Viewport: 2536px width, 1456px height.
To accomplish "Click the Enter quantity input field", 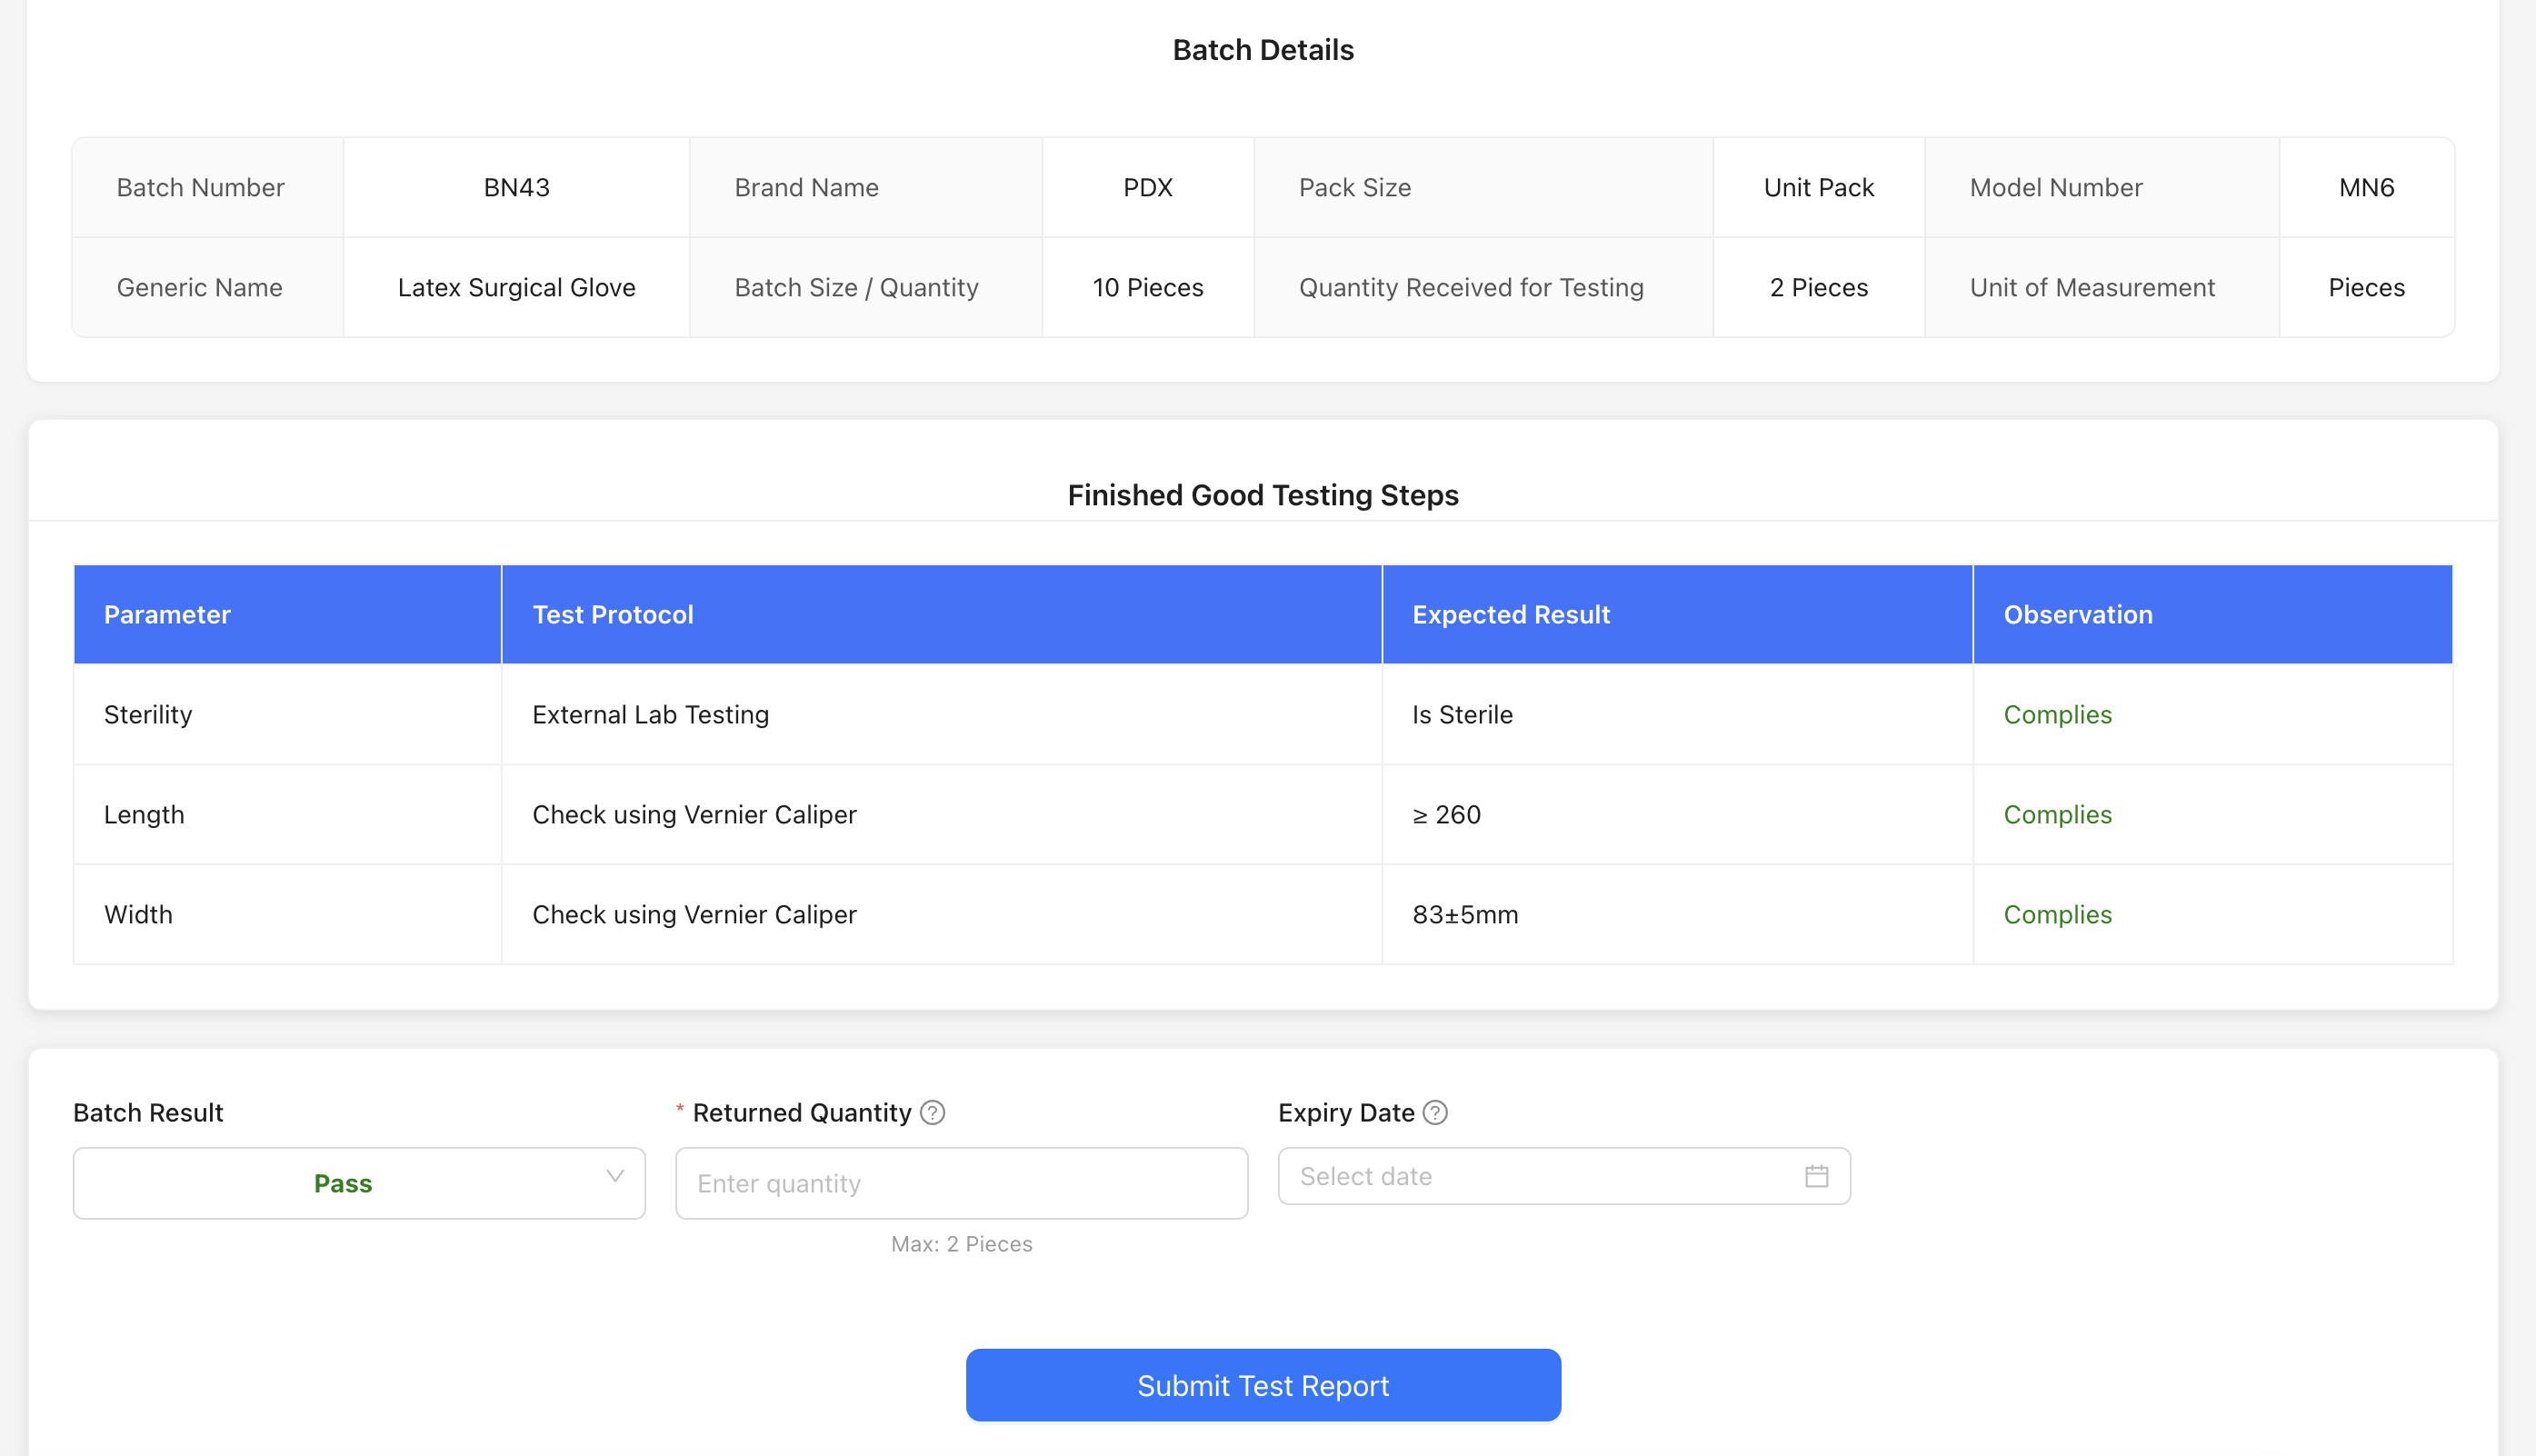I will pos(960,1183).
